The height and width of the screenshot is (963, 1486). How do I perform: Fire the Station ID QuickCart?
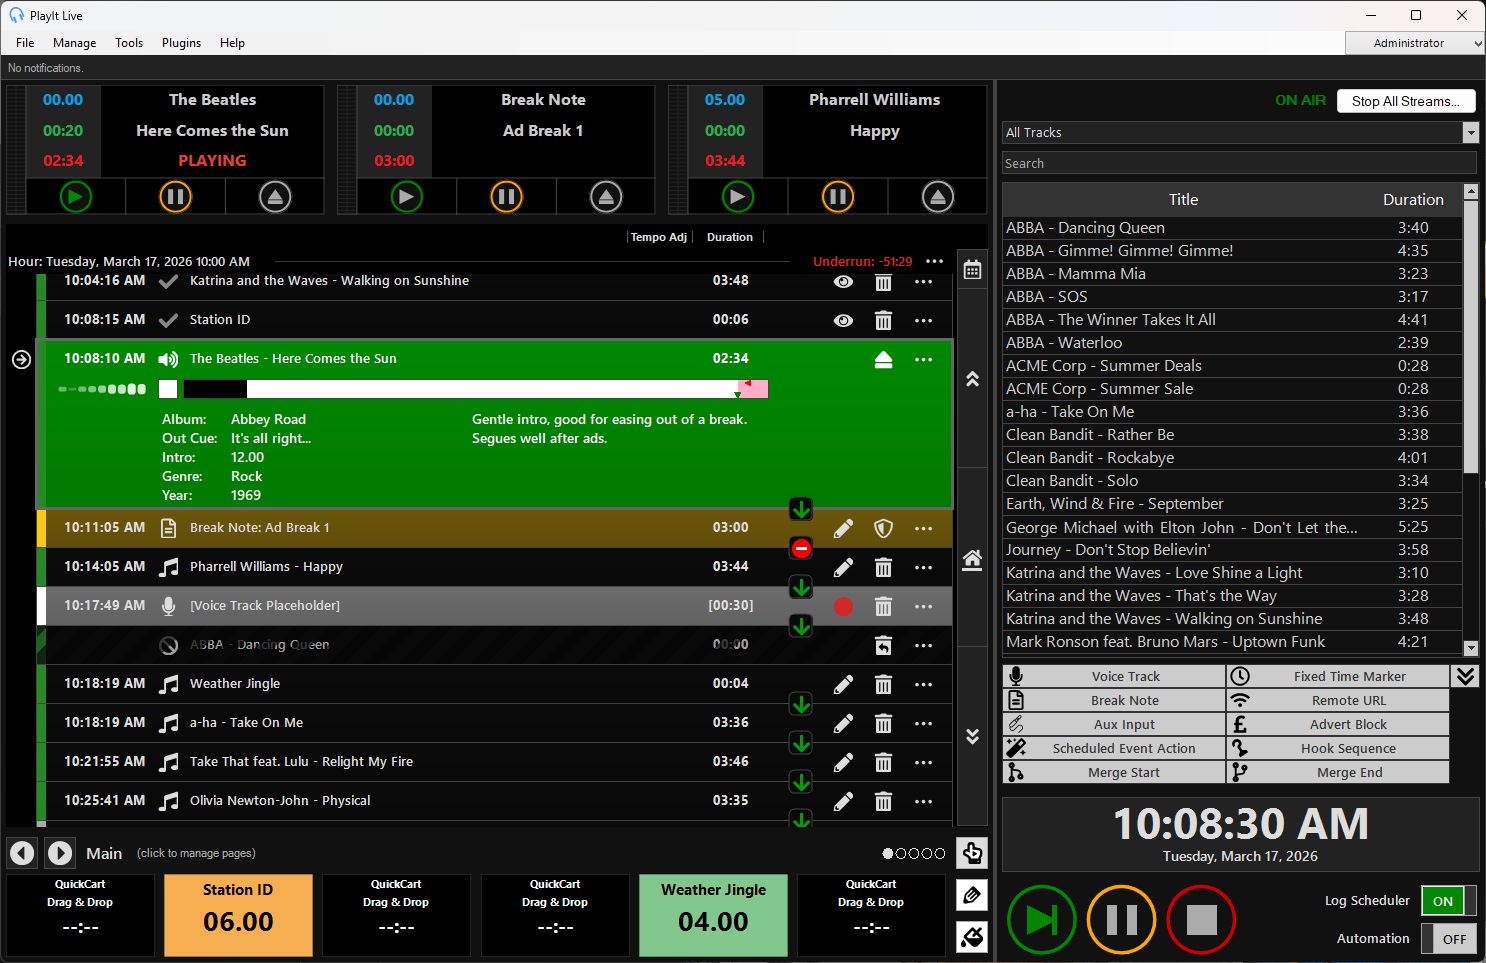(238, 915)
